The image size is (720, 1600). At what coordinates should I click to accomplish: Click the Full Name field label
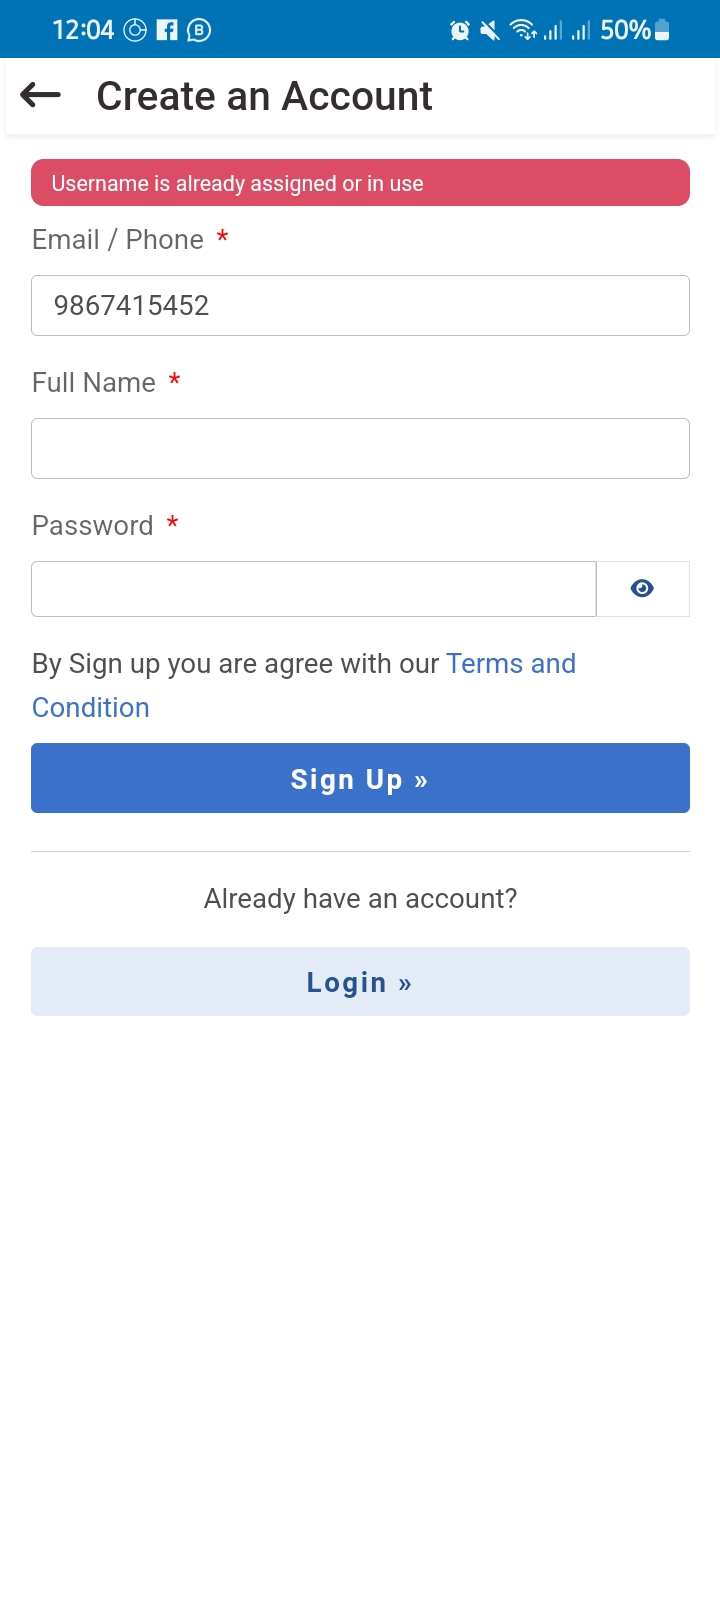pyautogui.click(x=94, y=383)
